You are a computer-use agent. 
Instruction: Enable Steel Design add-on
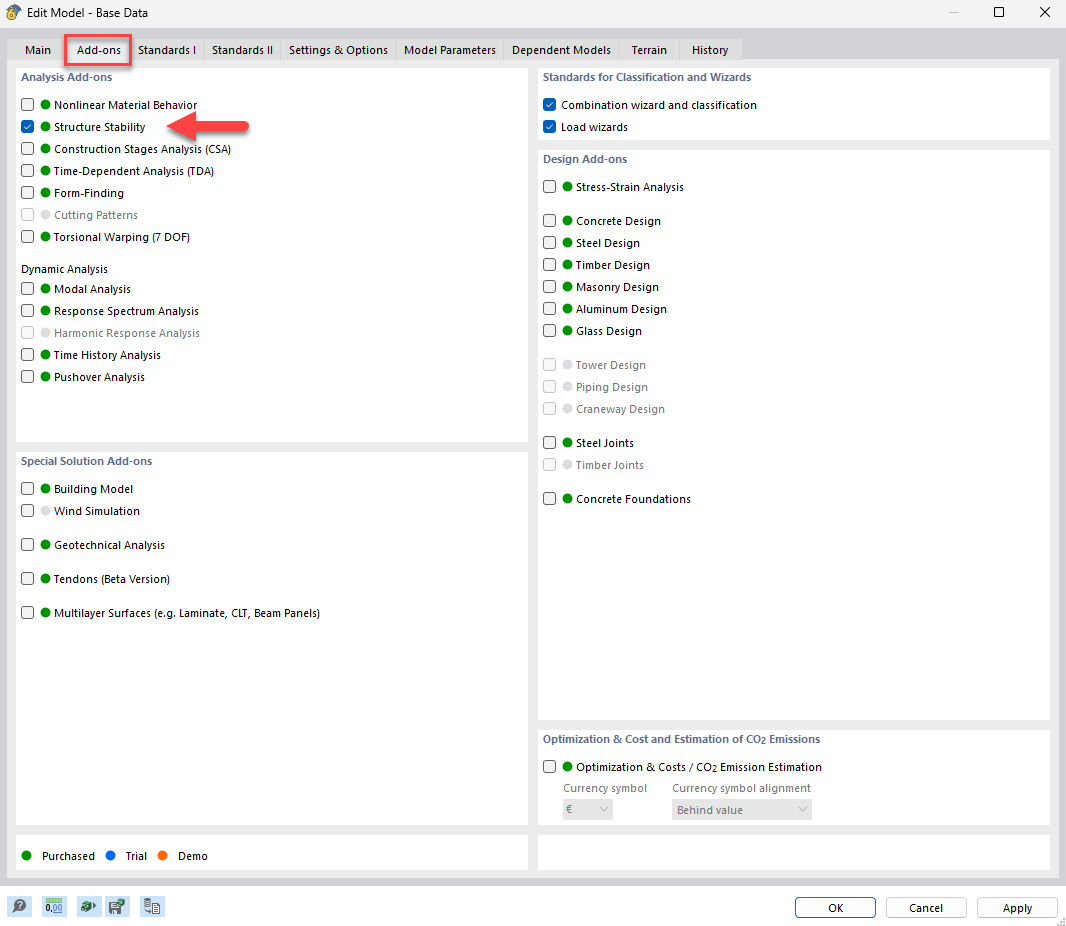coord(549,243)
